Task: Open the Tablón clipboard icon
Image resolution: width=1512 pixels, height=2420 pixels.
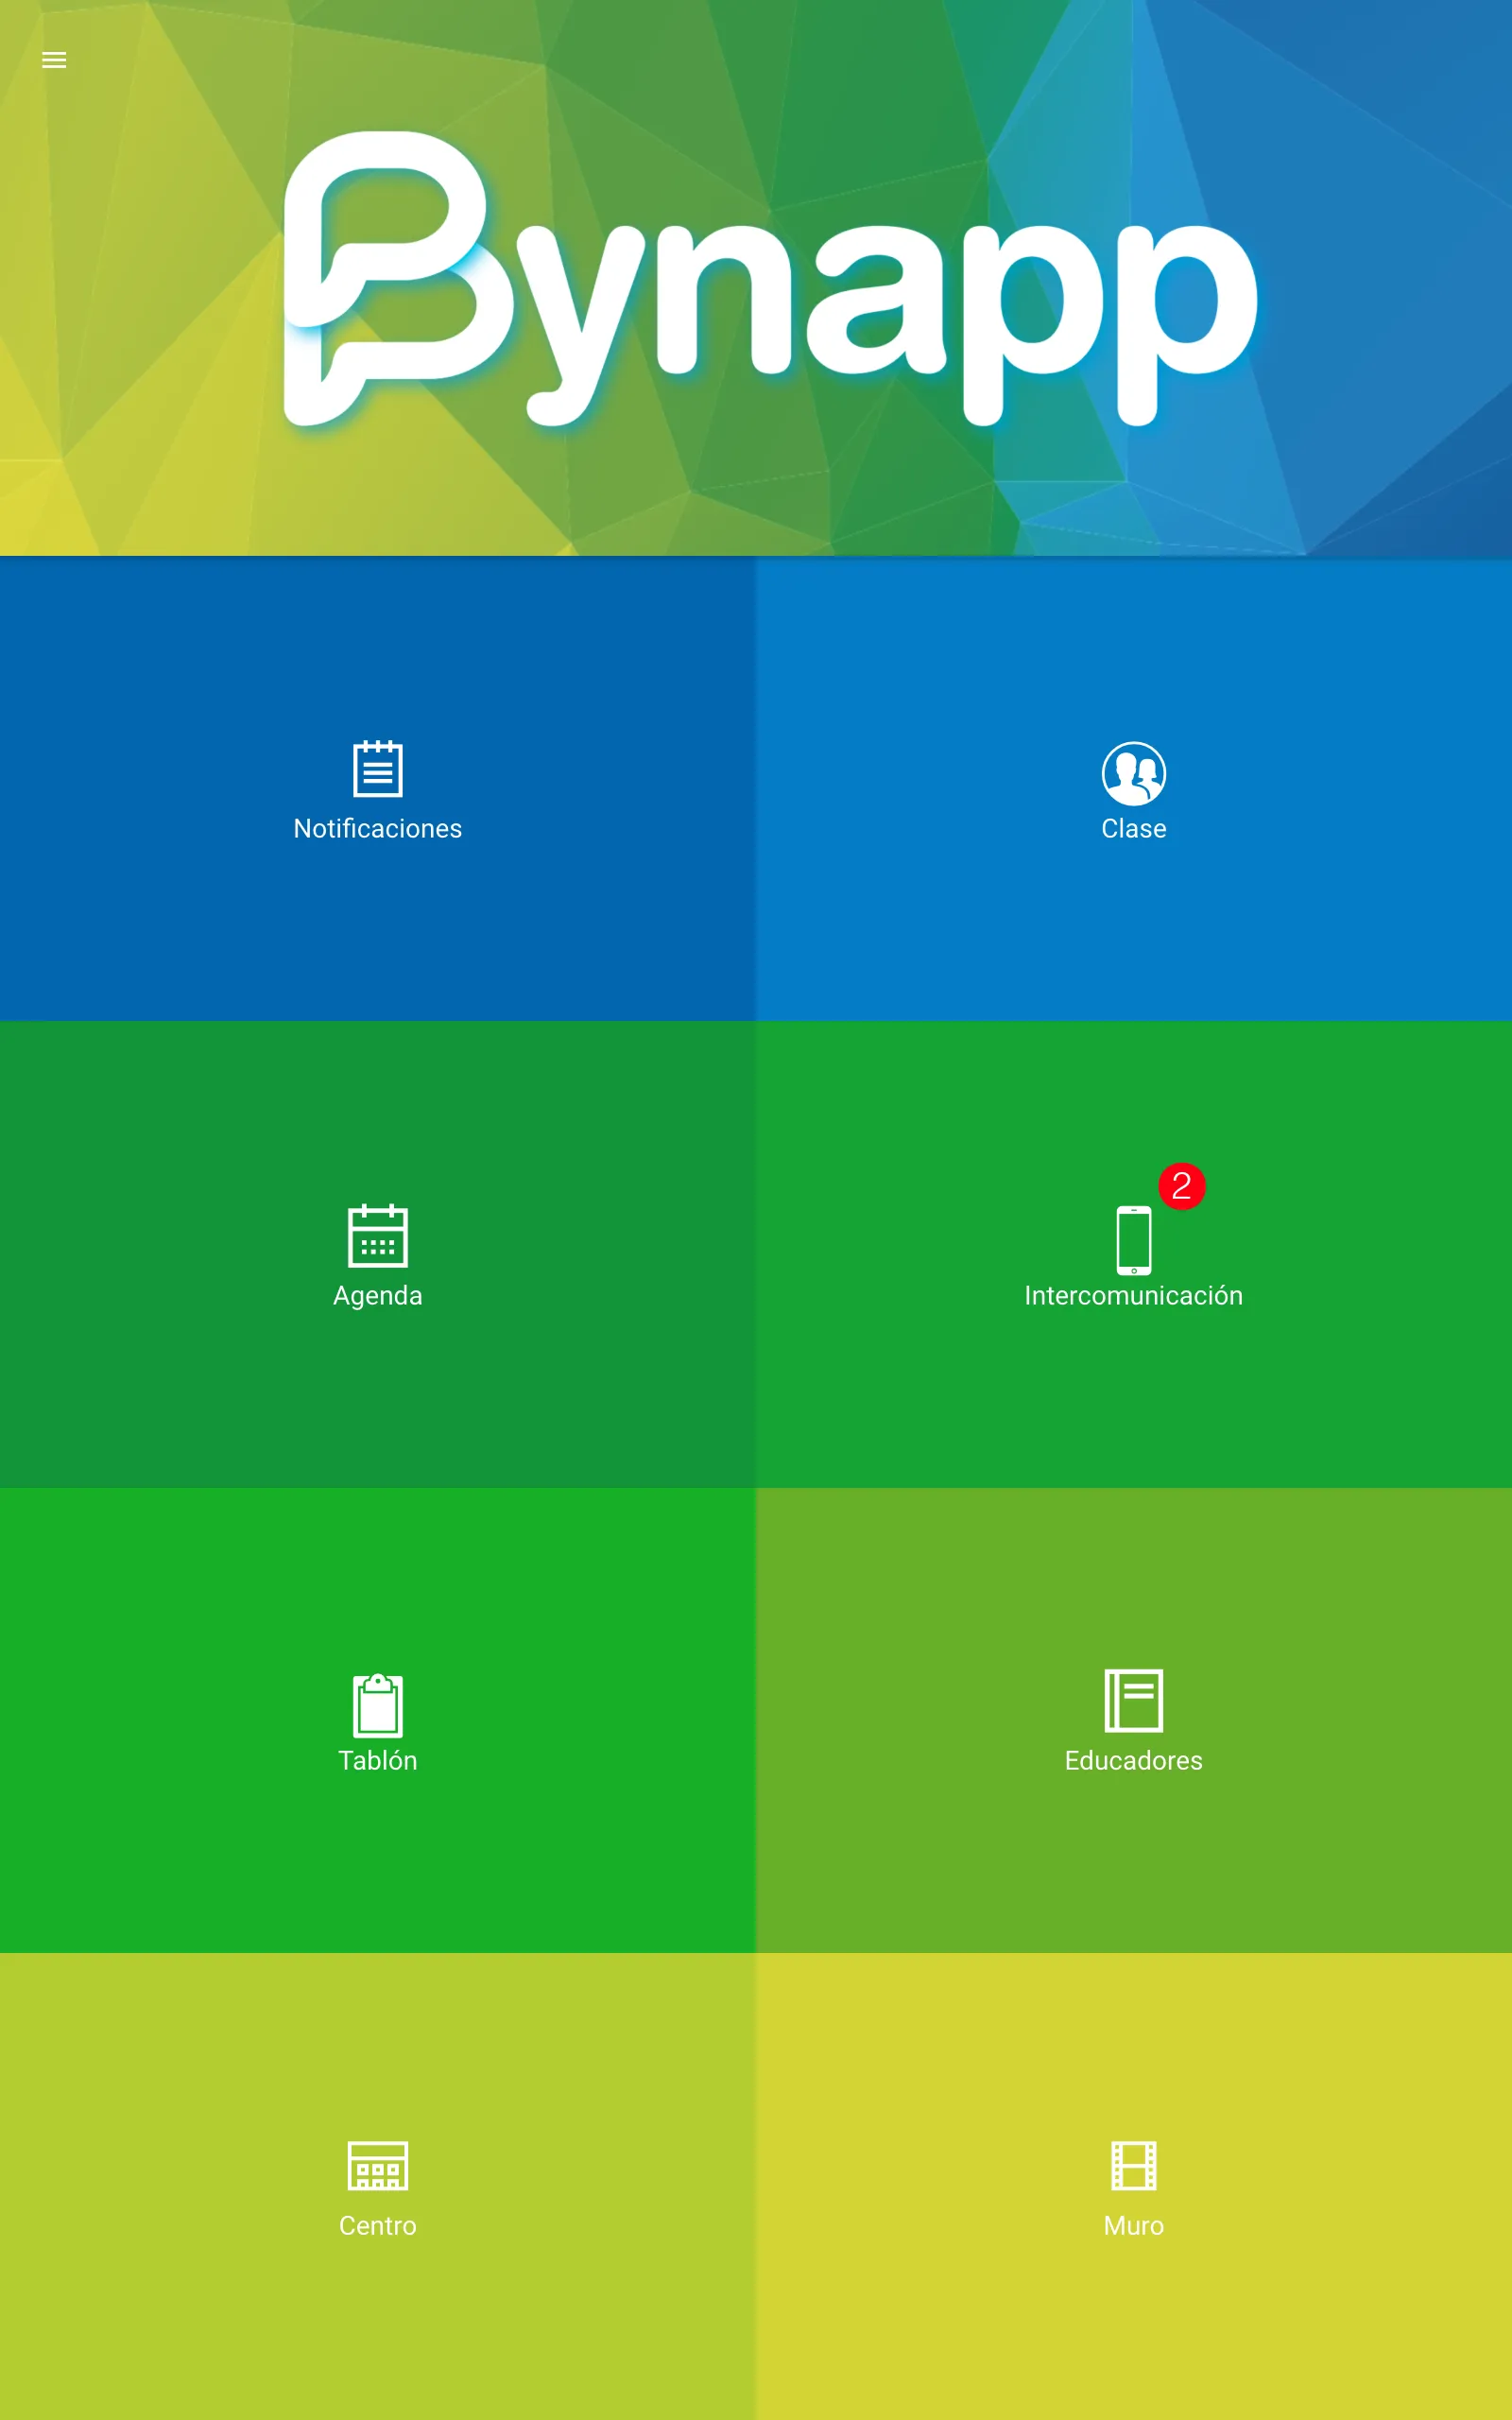Action: click(378, 1705)
